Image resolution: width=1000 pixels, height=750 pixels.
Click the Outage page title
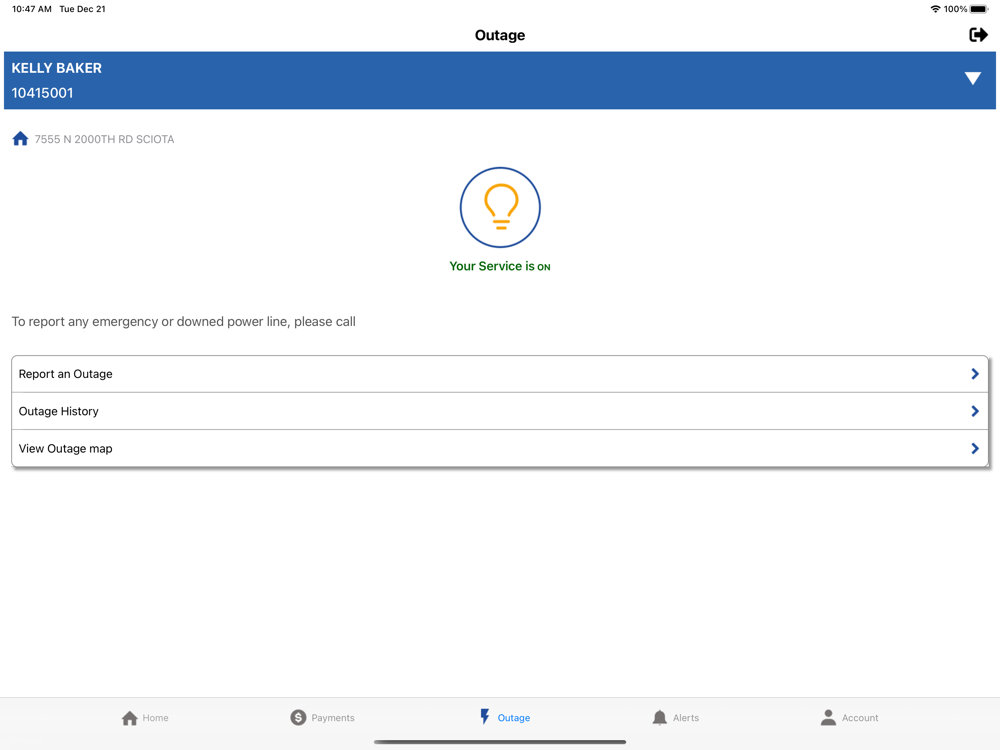(x=500, y=35)
